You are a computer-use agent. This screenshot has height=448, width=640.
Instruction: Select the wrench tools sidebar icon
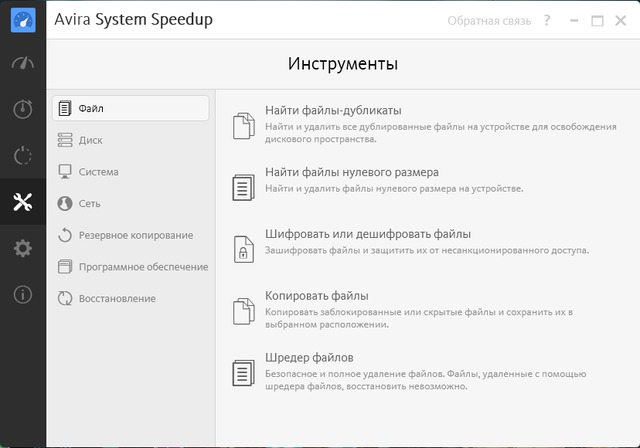(x=22, y=202)
